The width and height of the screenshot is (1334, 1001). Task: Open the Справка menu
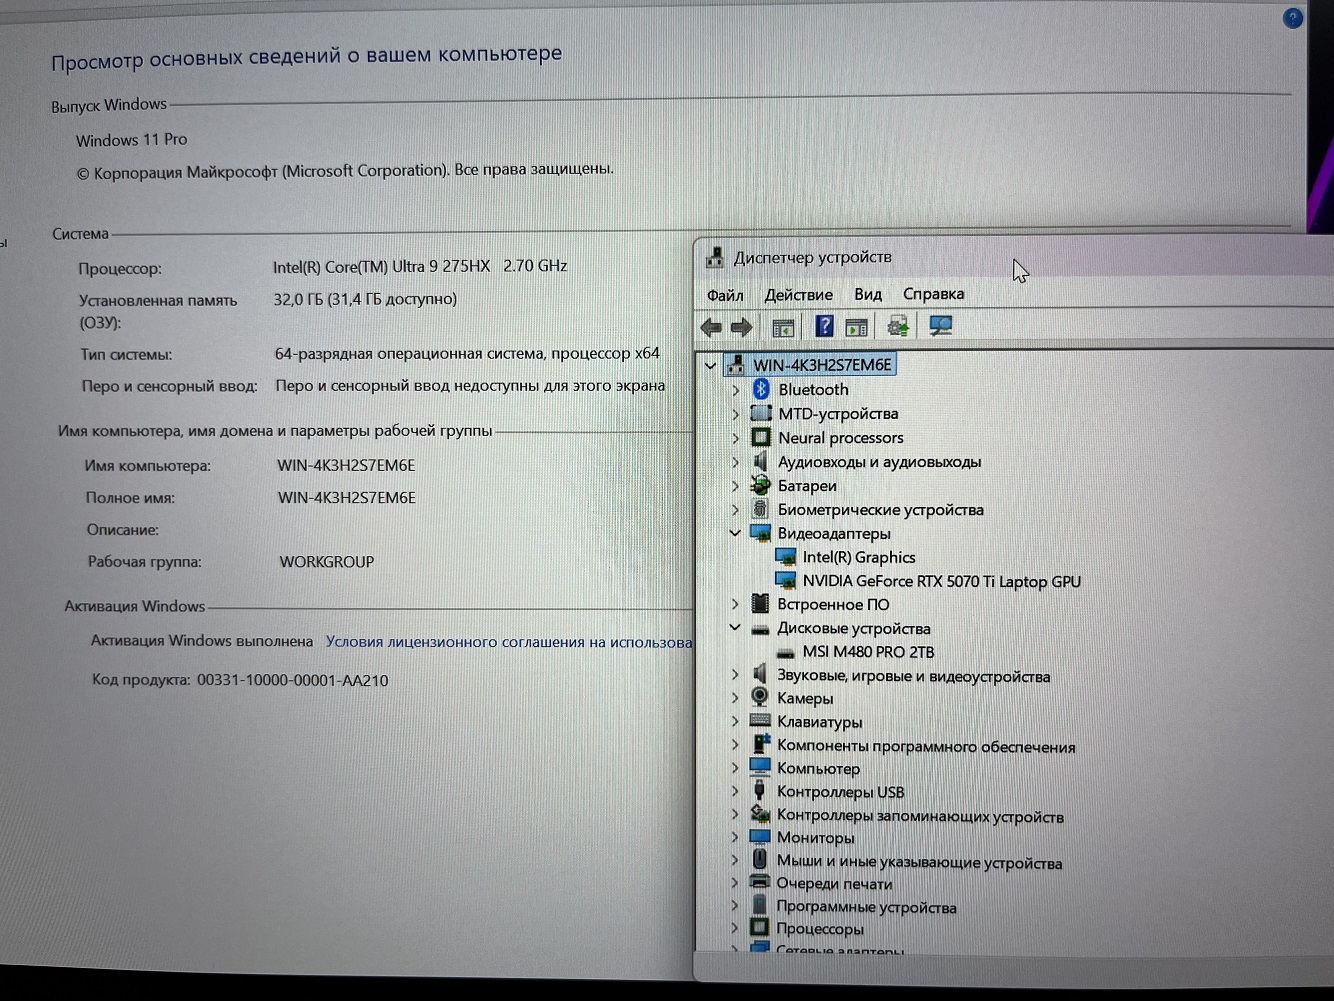click(933, 294)
